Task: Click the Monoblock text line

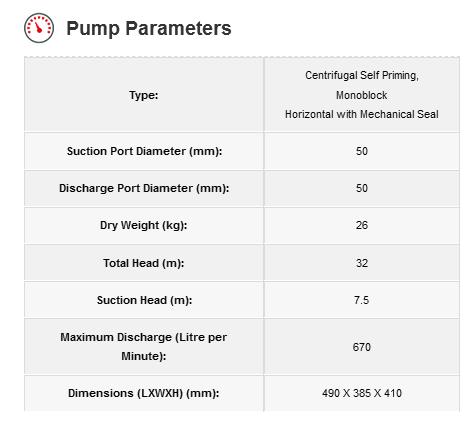Action: point(362,95)
